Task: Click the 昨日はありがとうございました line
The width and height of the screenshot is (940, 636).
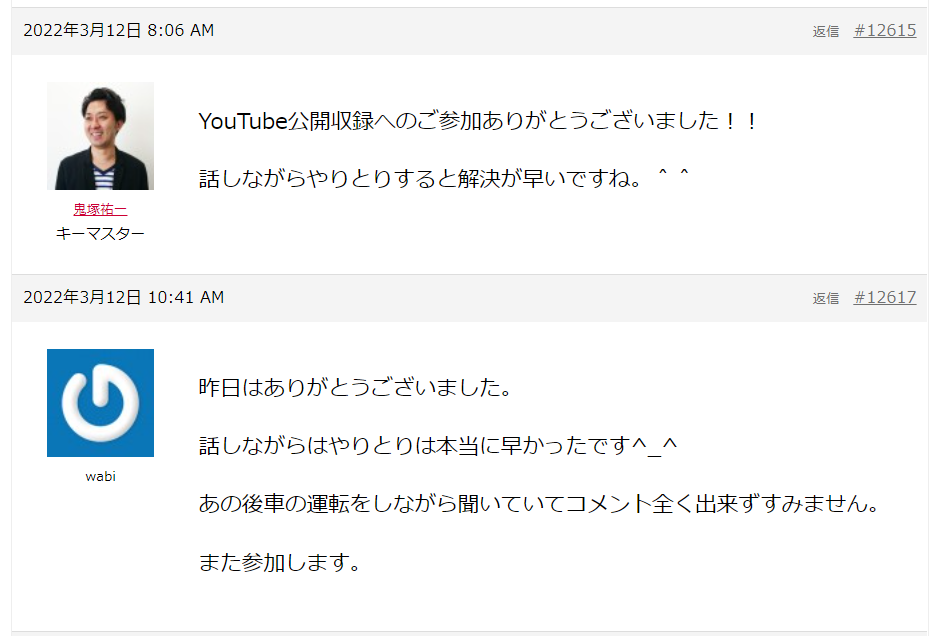Action: tap(355, 387)
